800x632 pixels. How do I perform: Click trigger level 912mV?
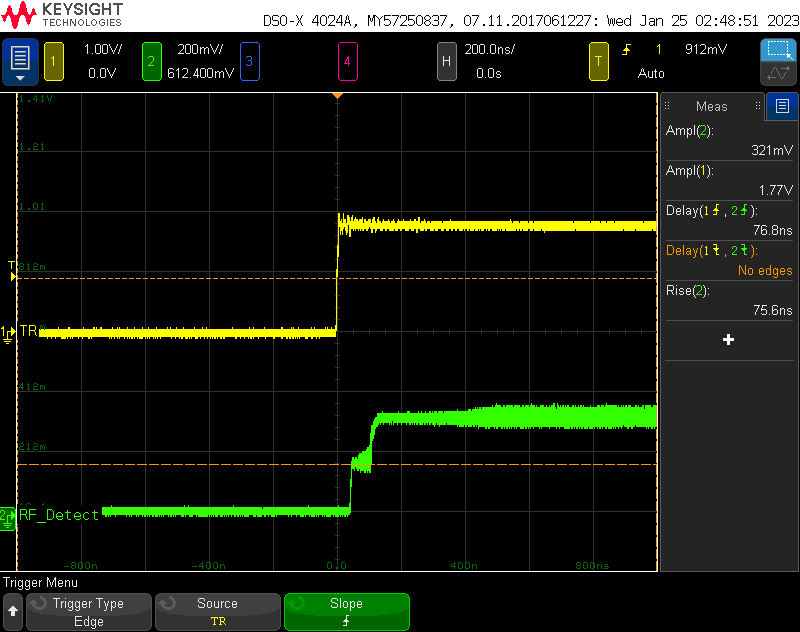706,49
